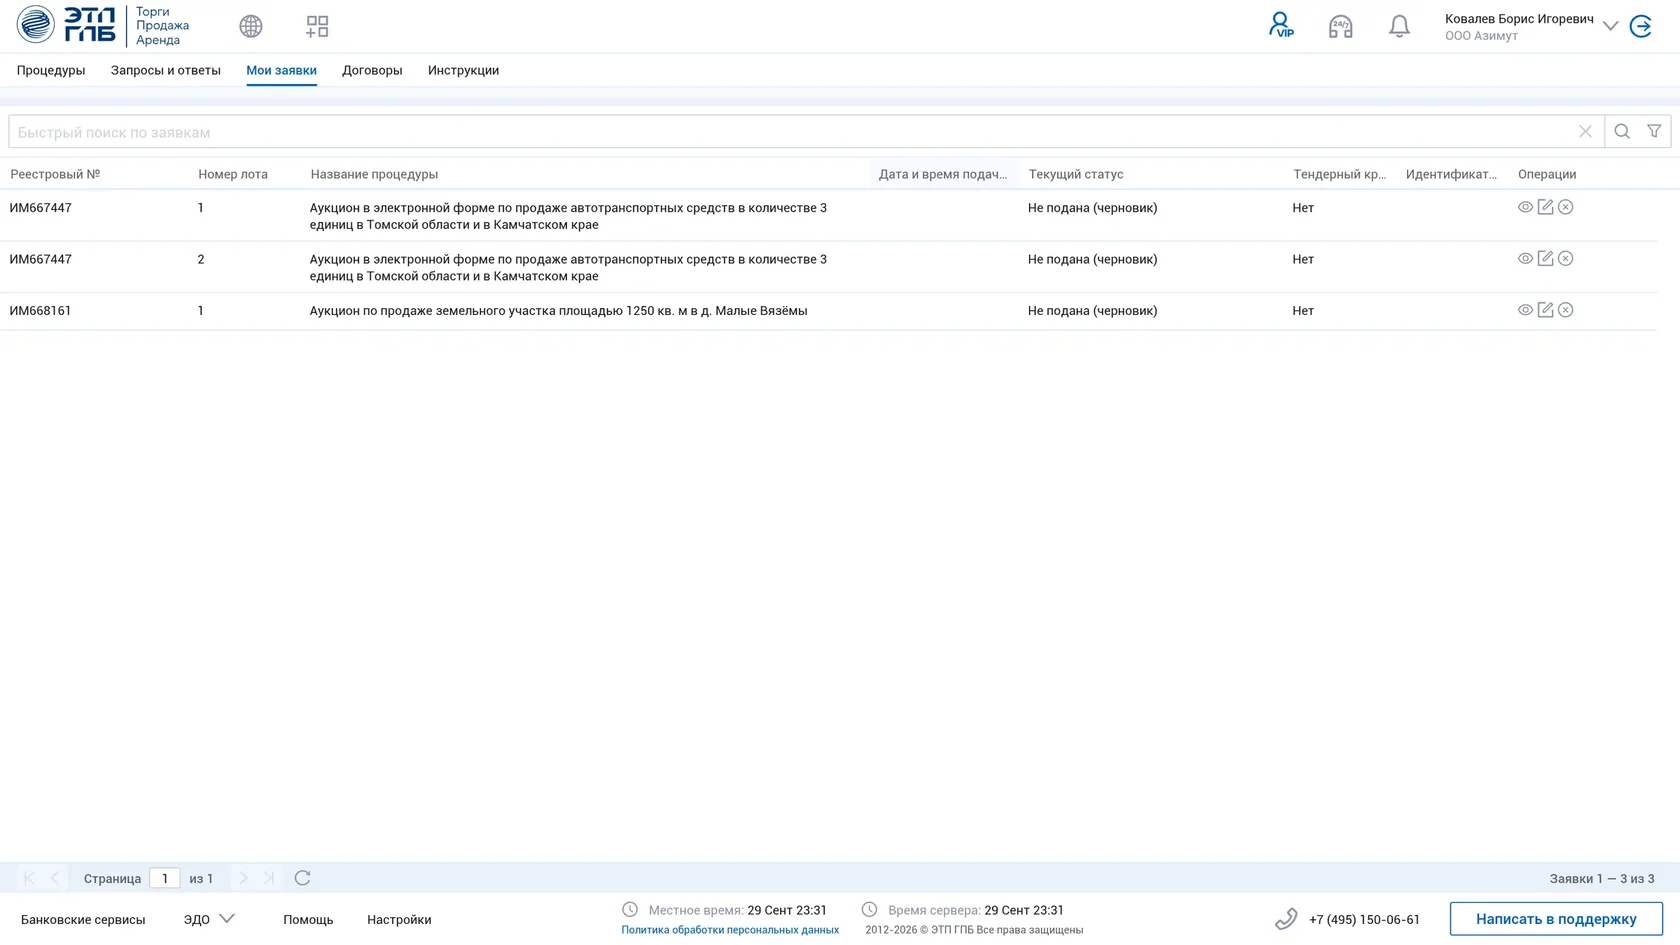Open the VIP user icon
Image resolution: width=1680 pixels, height=945 pixels.
[x=1281, y=25]
